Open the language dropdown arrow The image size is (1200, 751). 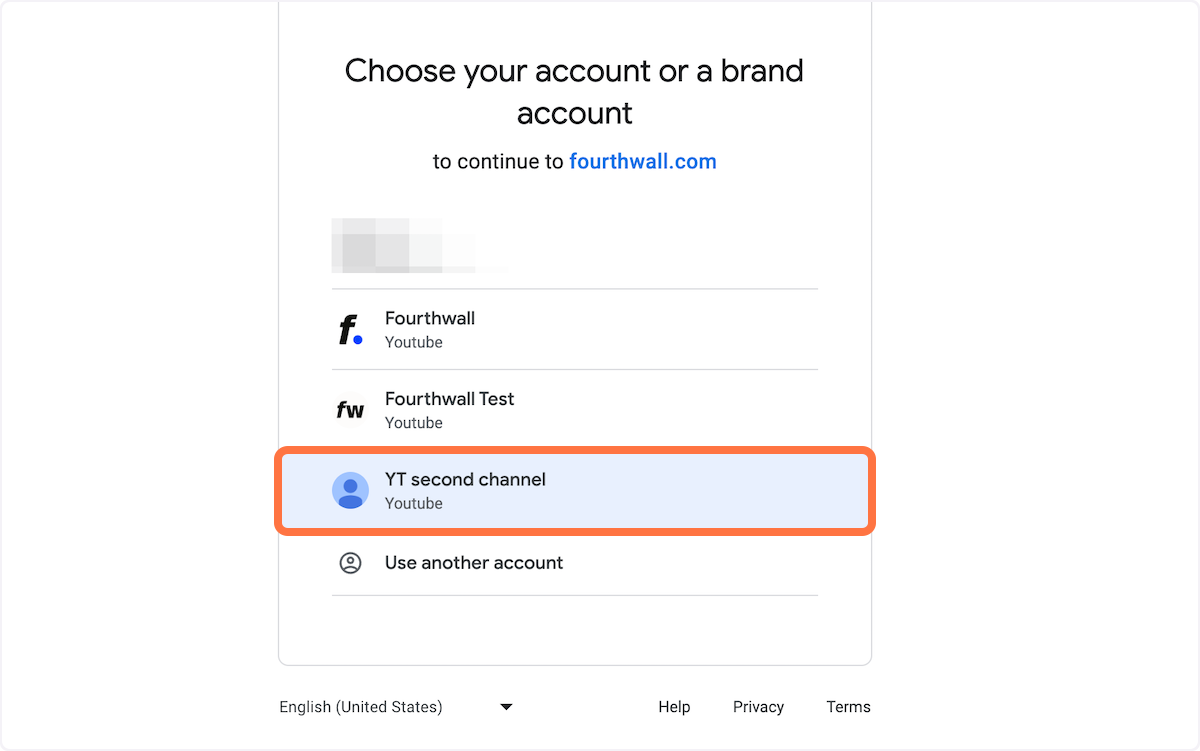point(506,707)
